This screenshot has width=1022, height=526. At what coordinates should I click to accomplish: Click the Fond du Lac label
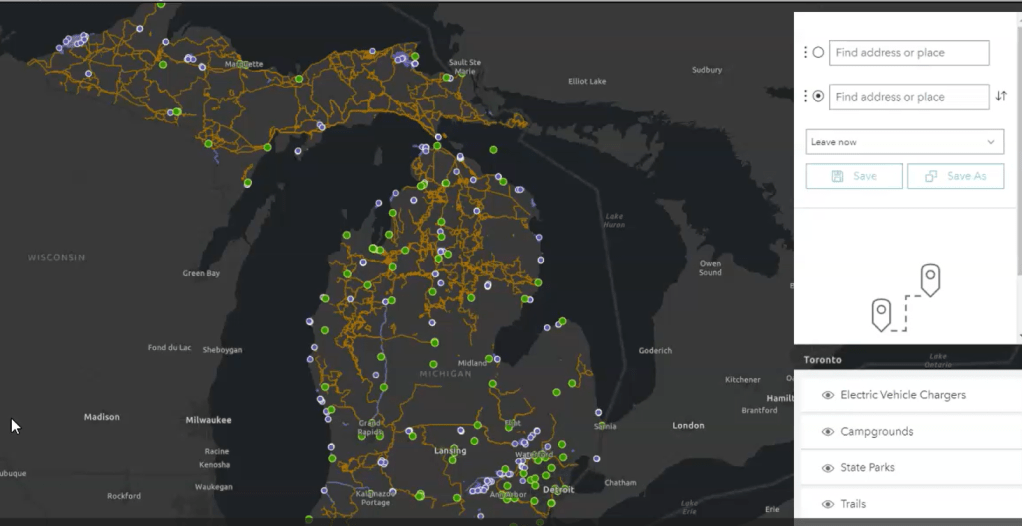pos(169,347)
